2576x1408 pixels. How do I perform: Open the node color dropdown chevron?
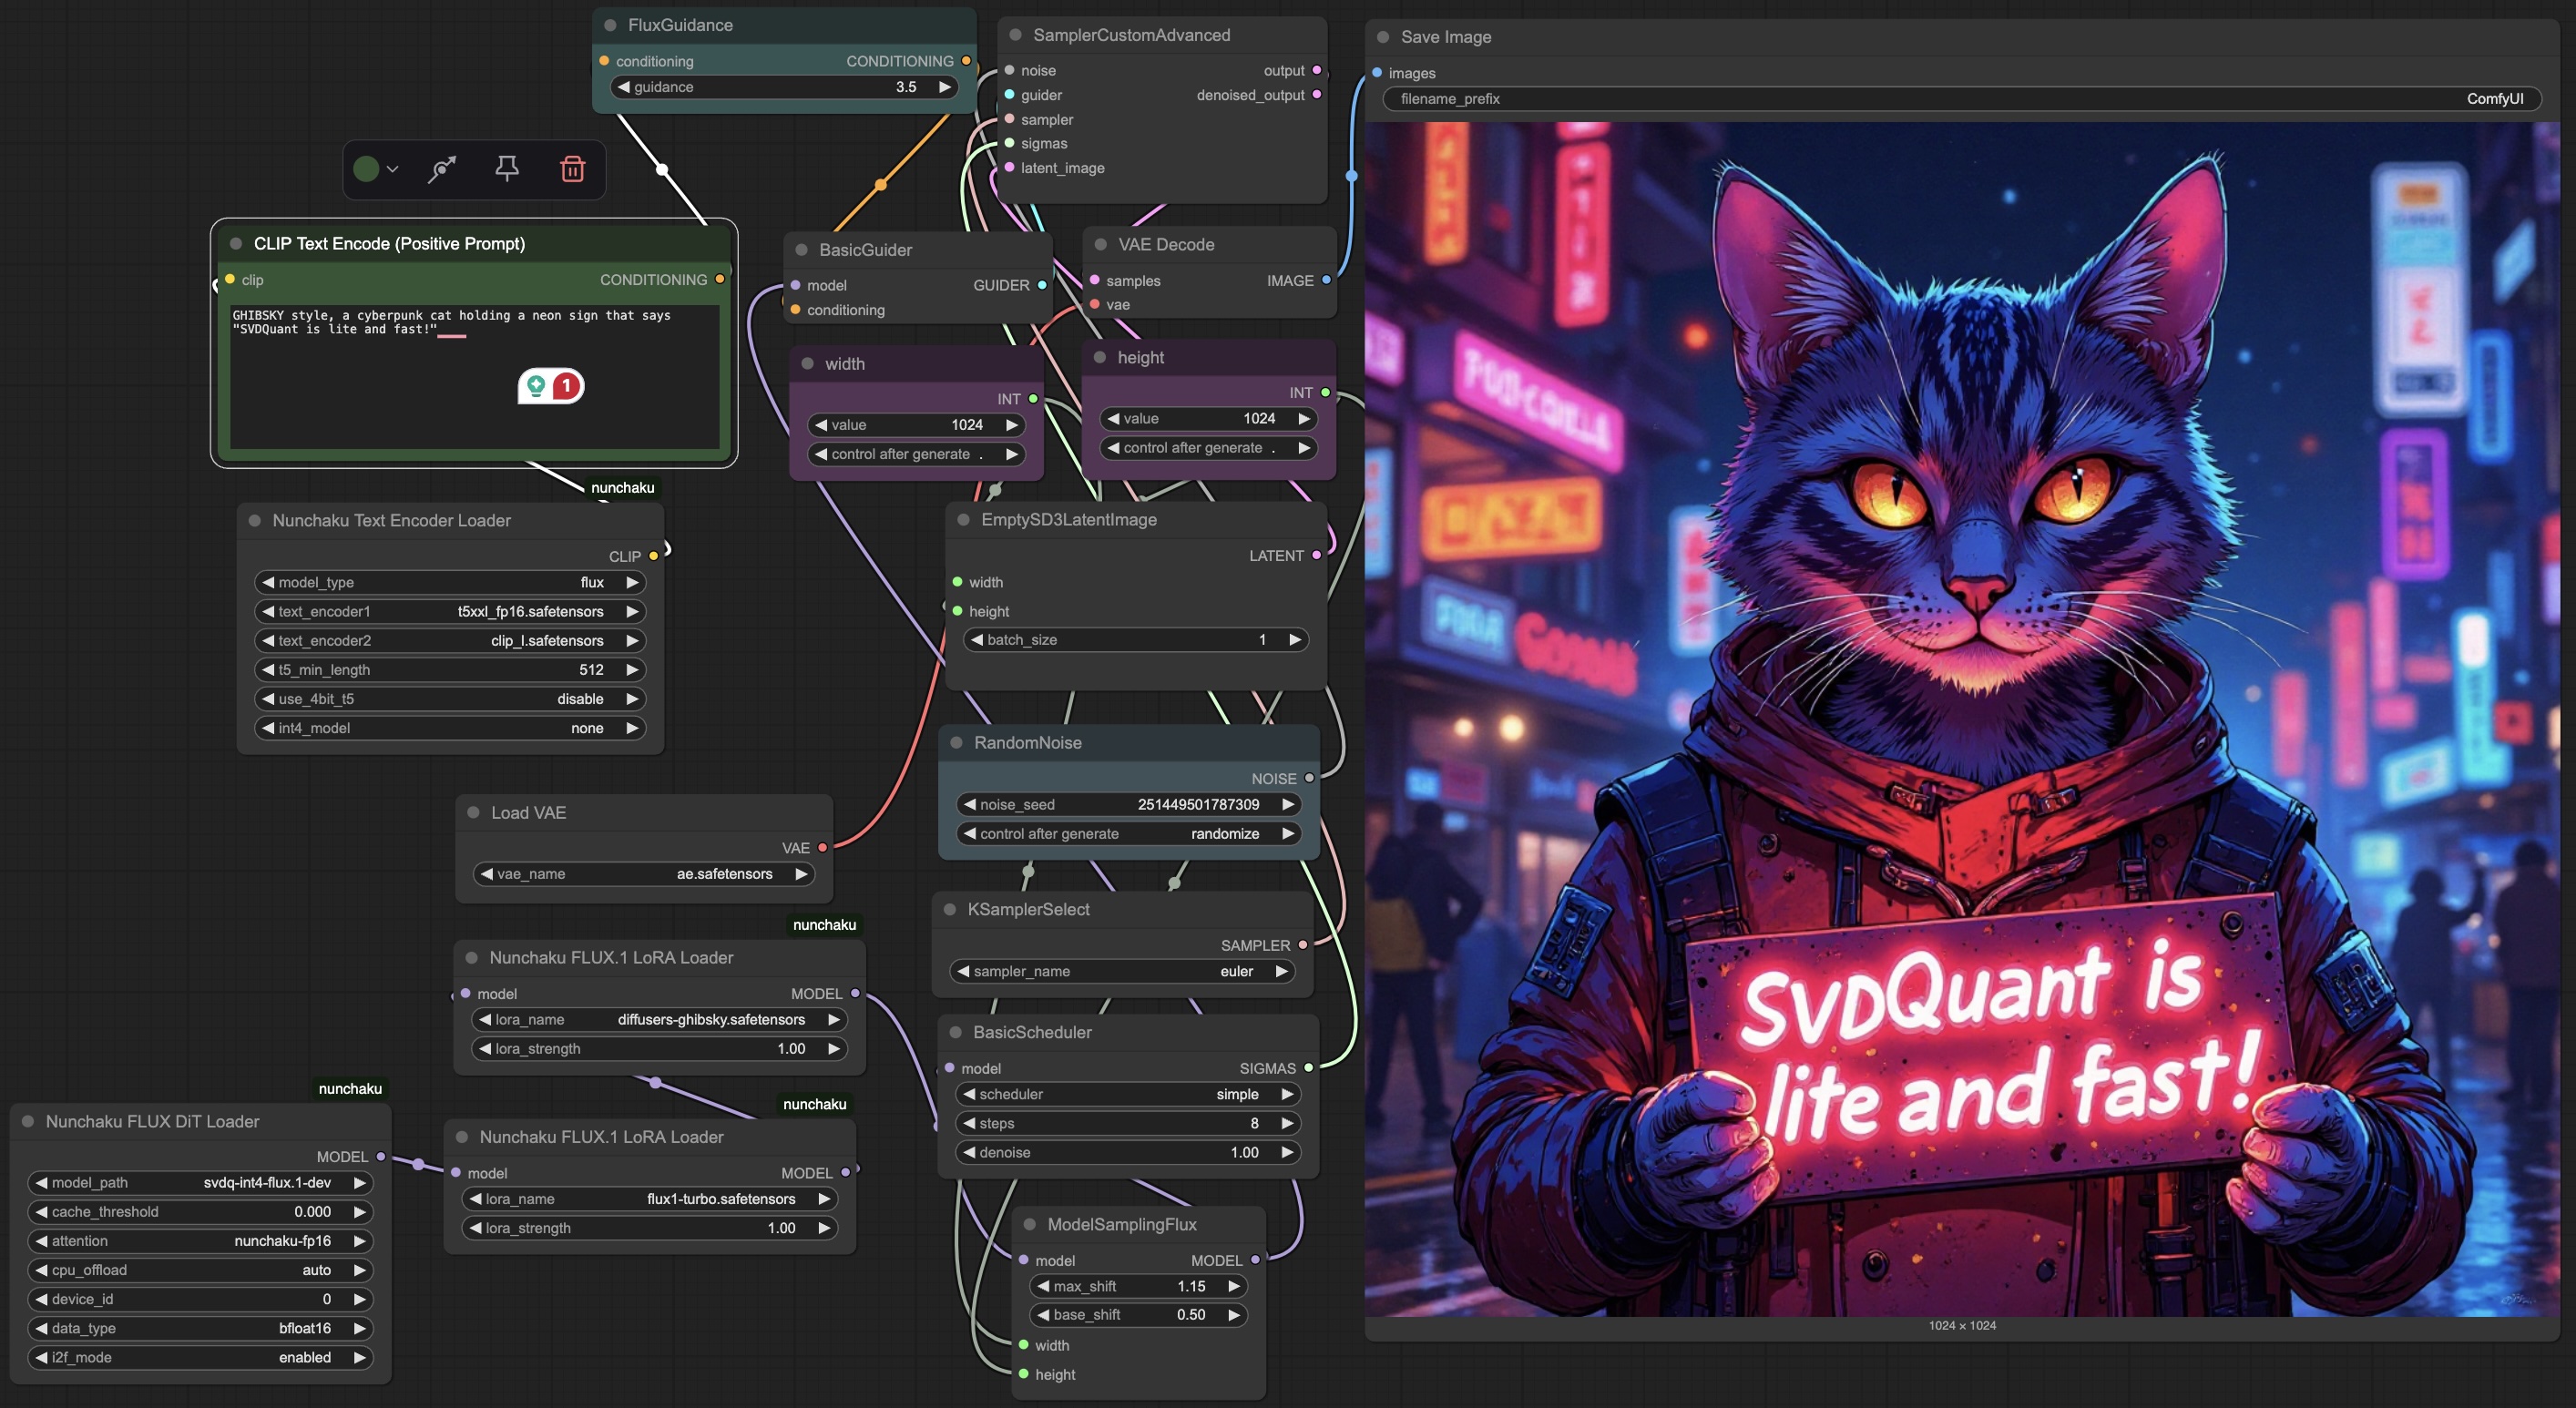tap(393, 169)
